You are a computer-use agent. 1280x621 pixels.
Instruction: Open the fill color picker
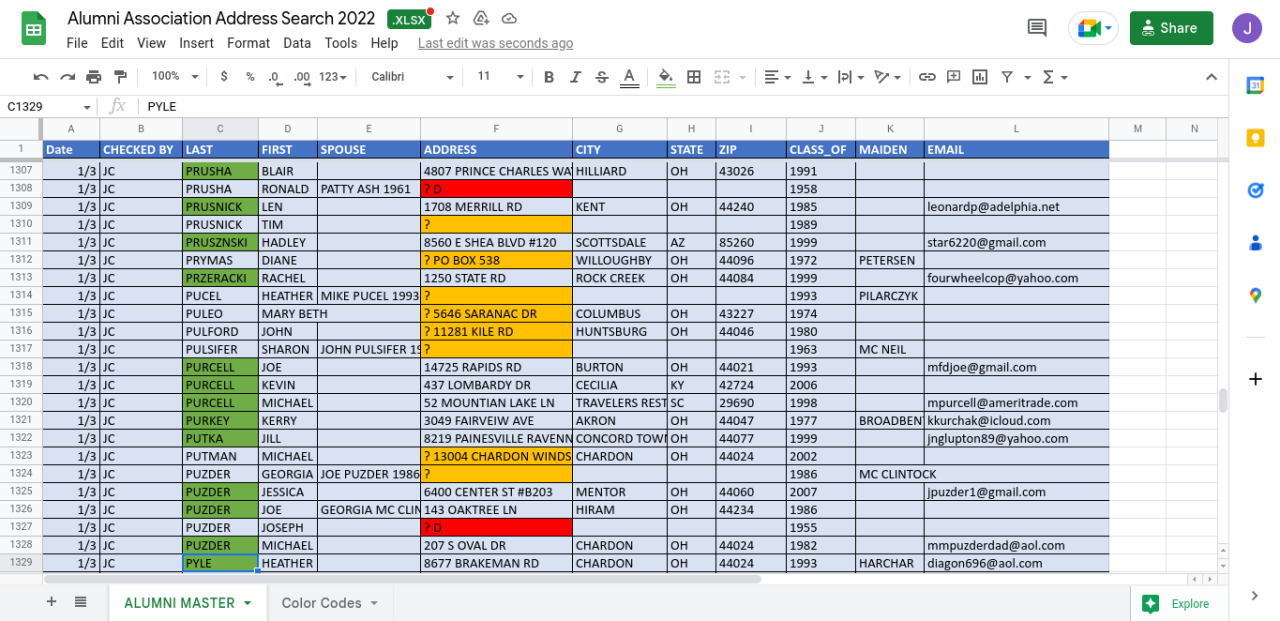(667, 77)
